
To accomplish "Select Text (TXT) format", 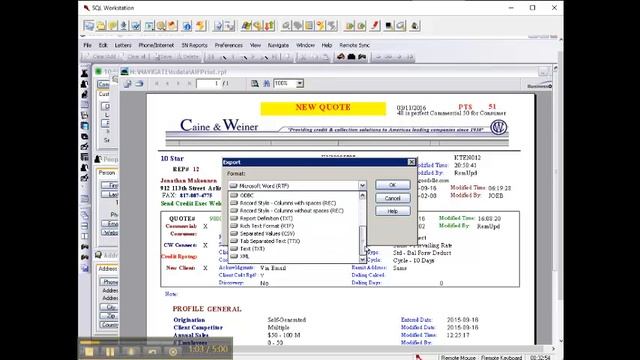I will click(294, 249).
